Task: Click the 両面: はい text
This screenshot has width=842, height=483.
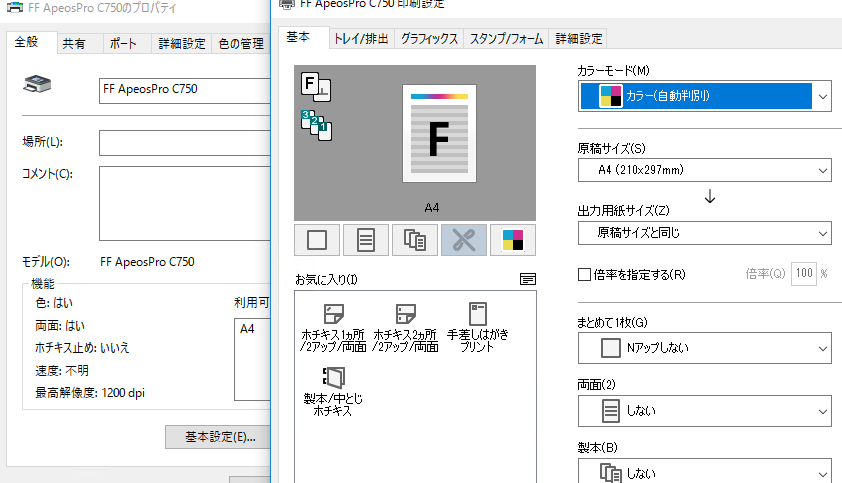Action: [60, 326]
